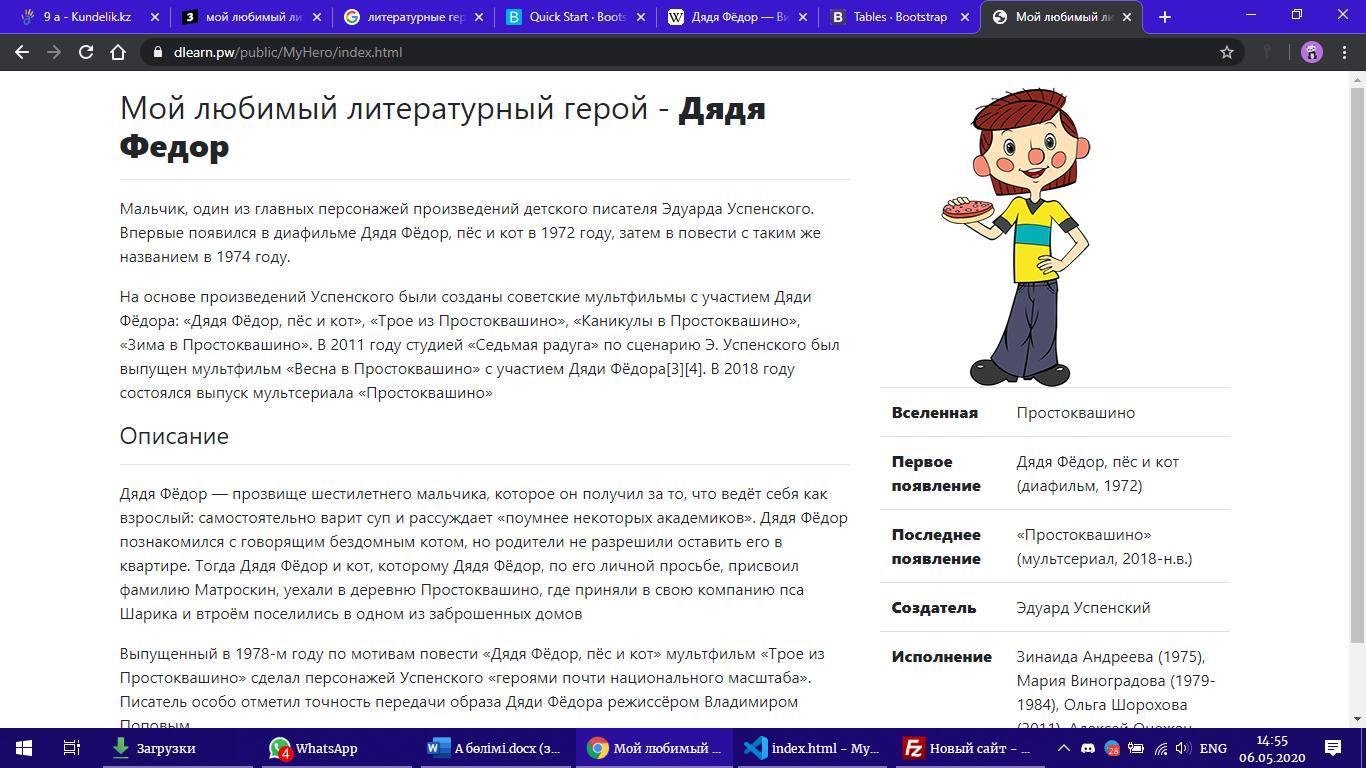
Task: Open the Wi-Fi network icon
Action: (x=1160, y=748)
